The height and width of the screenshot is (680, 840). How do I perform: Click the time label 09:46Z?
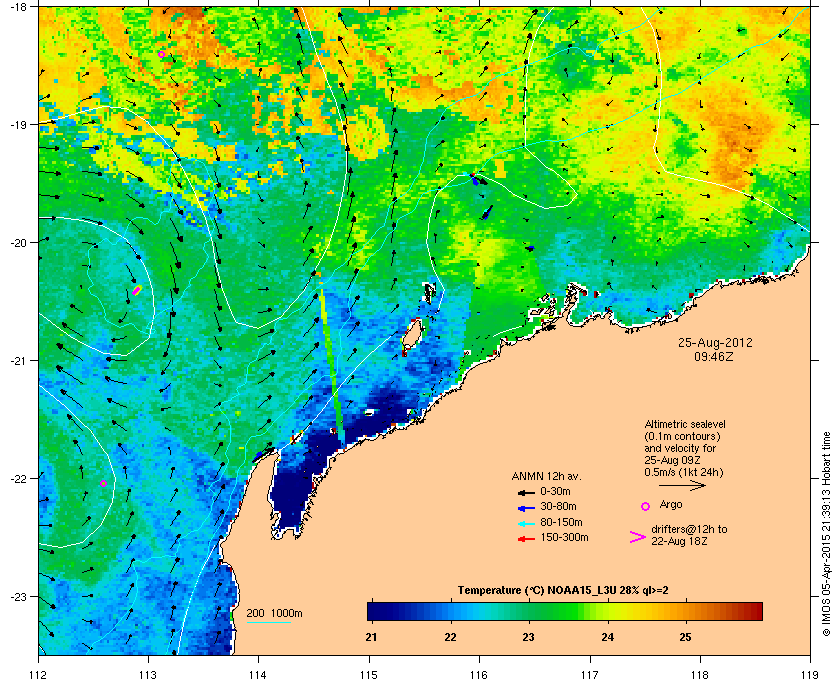click(714, 356)
